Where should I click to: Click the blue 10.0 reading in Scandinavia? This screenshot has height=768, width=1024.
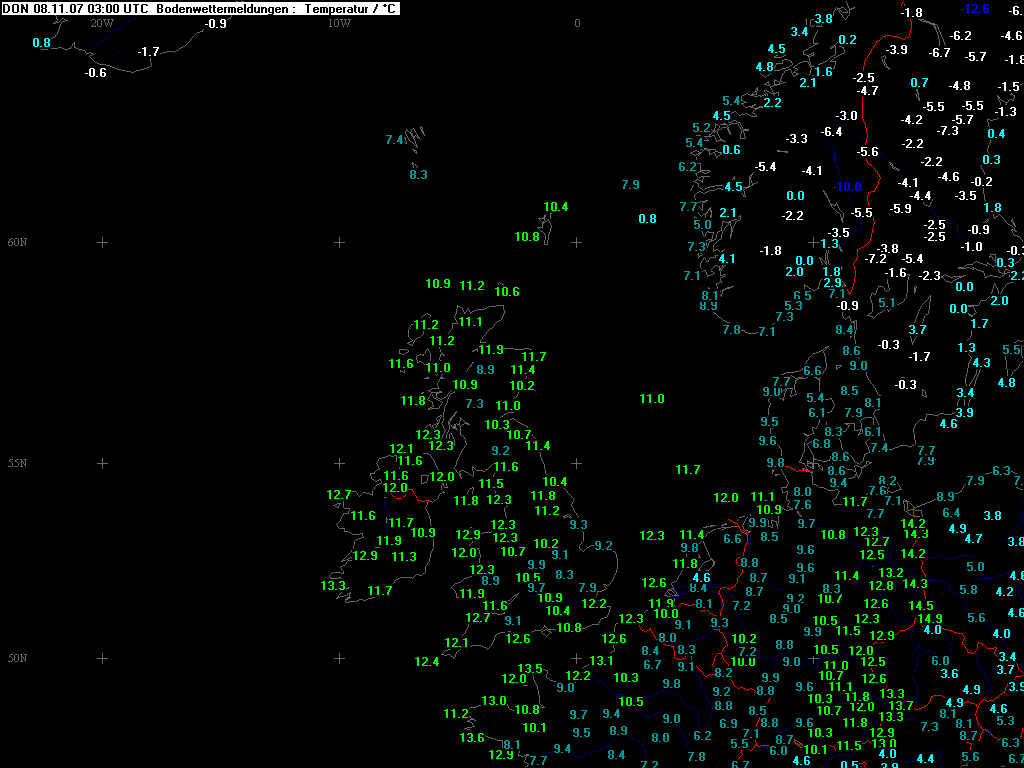pyautogui.click(x=849, y=187)
